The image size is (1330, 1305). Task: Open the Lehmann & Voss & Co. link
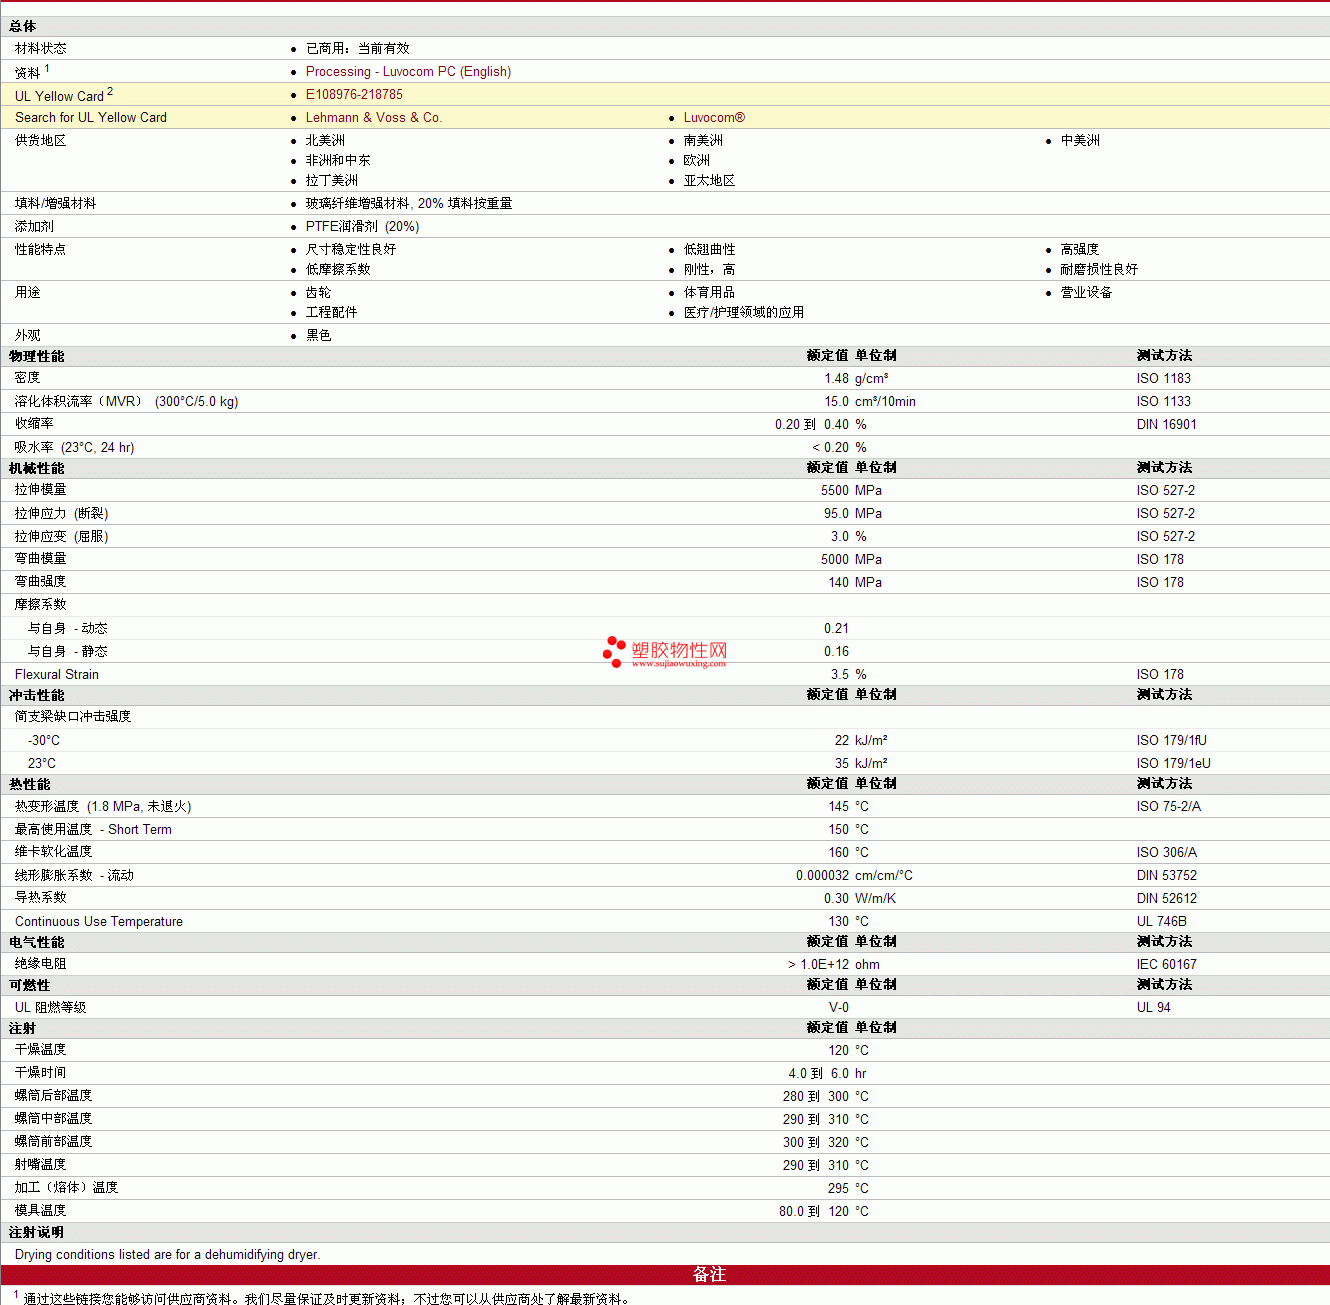pyautogui.click(x=374, y=118)
